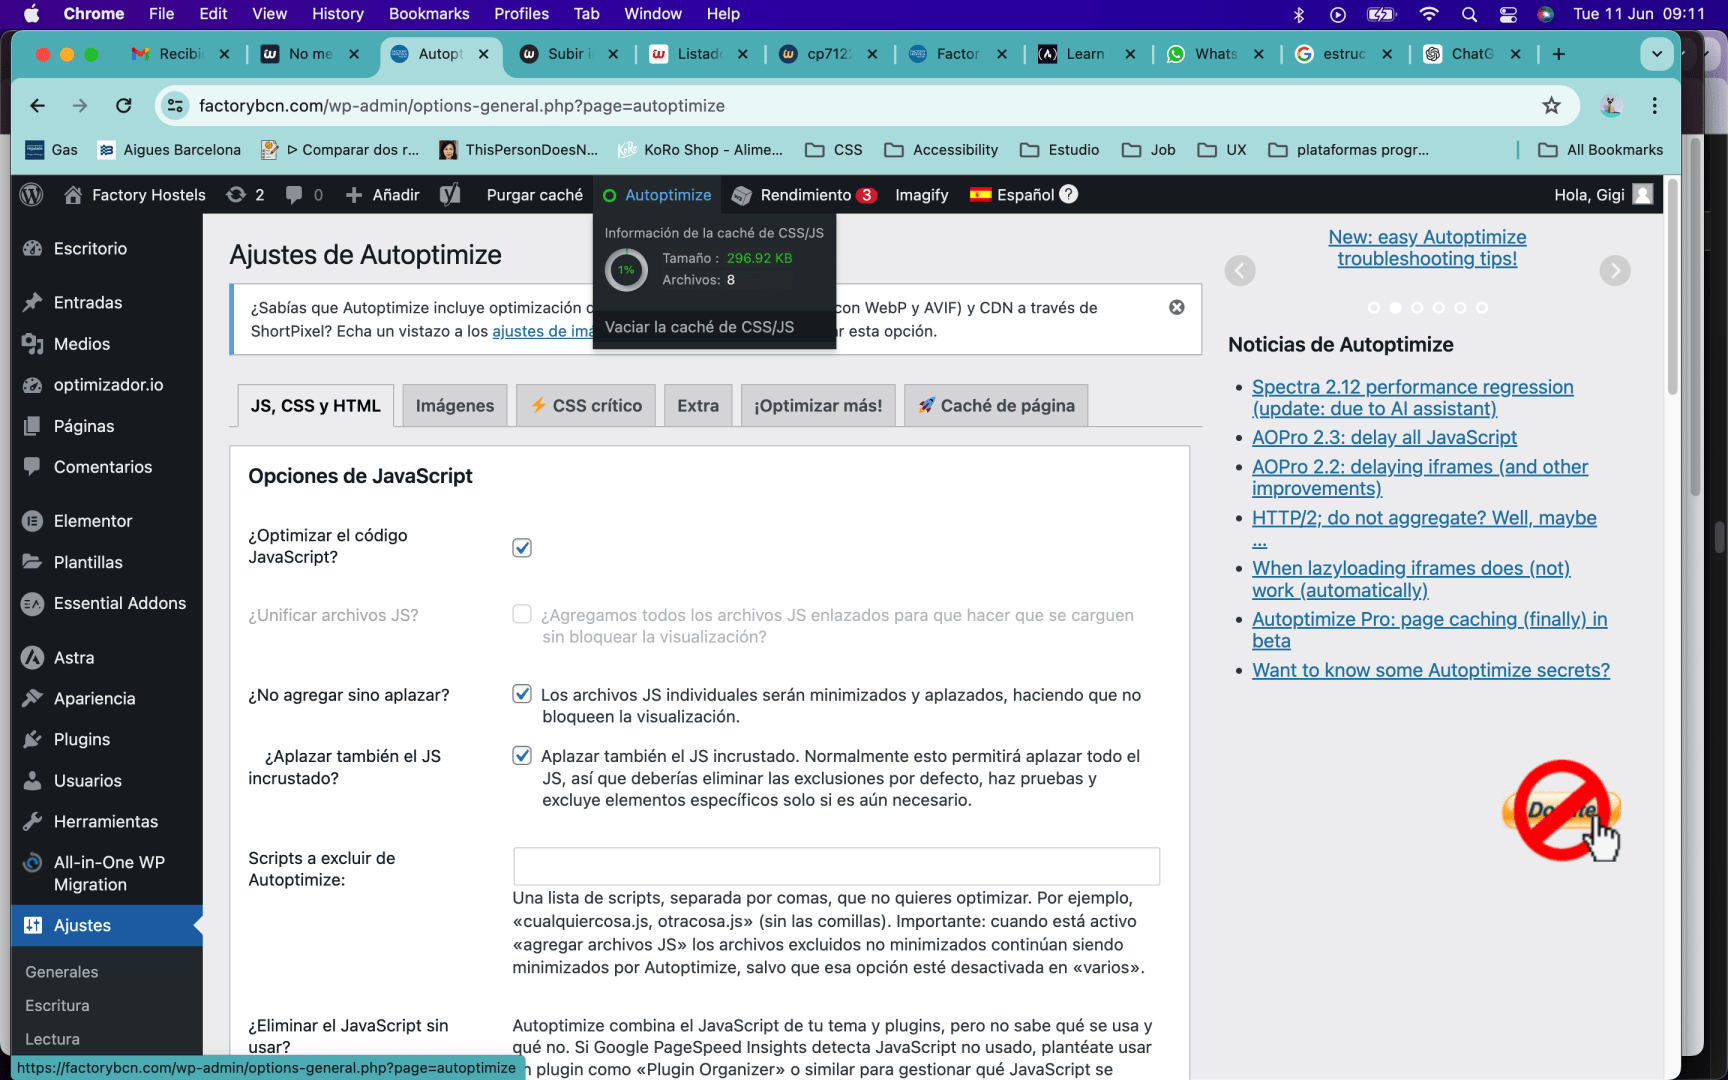Toggle ¿Unificar archivos JS? checkbox
This screenshot has width=1728, height=1080.
coord(522,614)
